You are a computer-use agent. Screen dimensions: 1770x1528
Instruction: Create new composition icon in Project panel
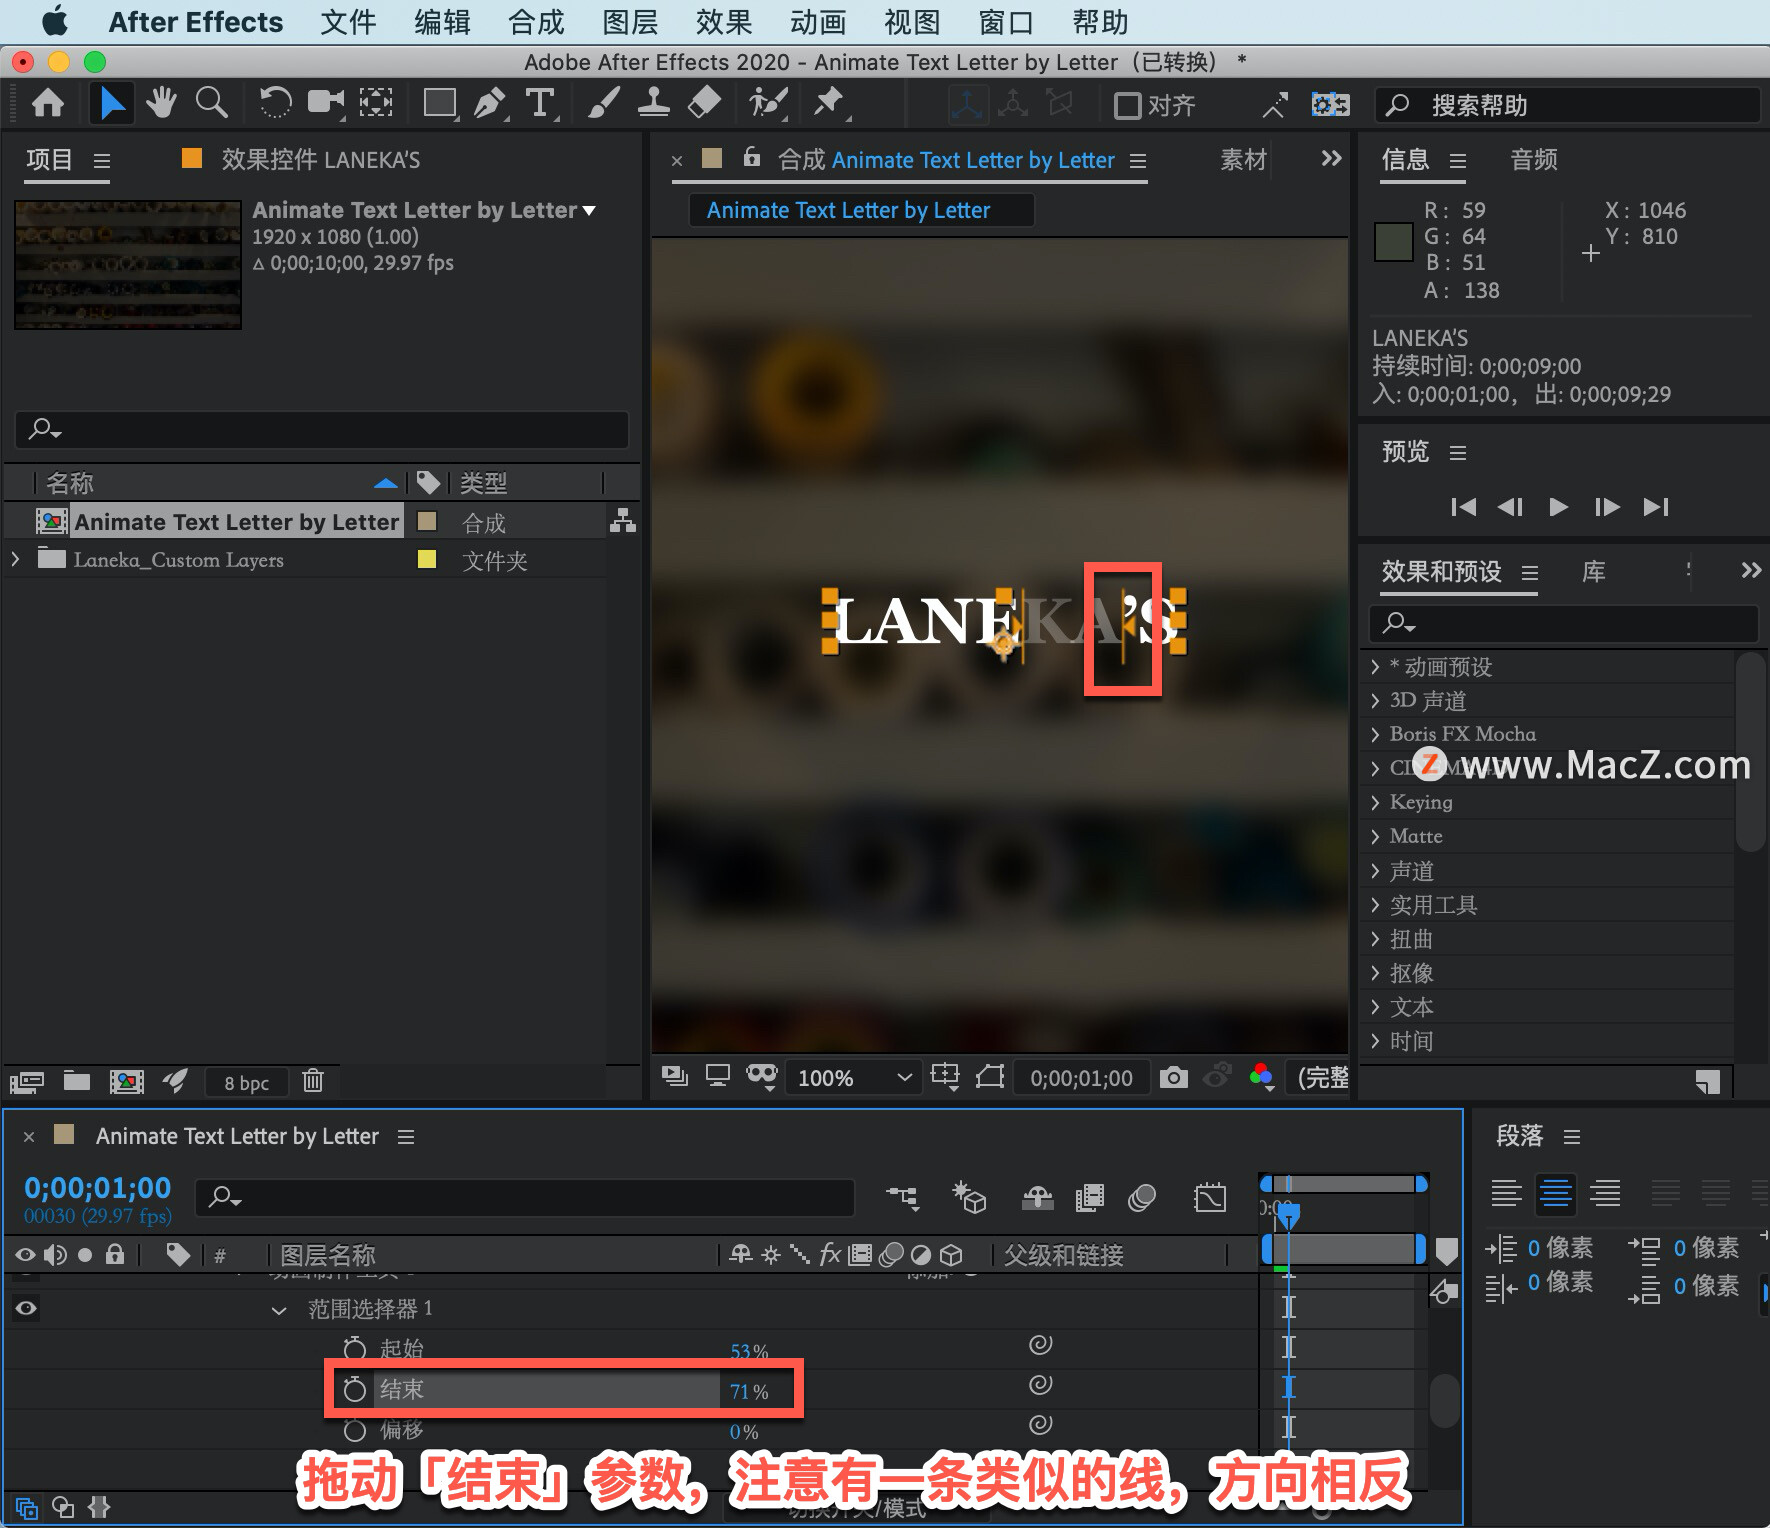(126, 1081)
